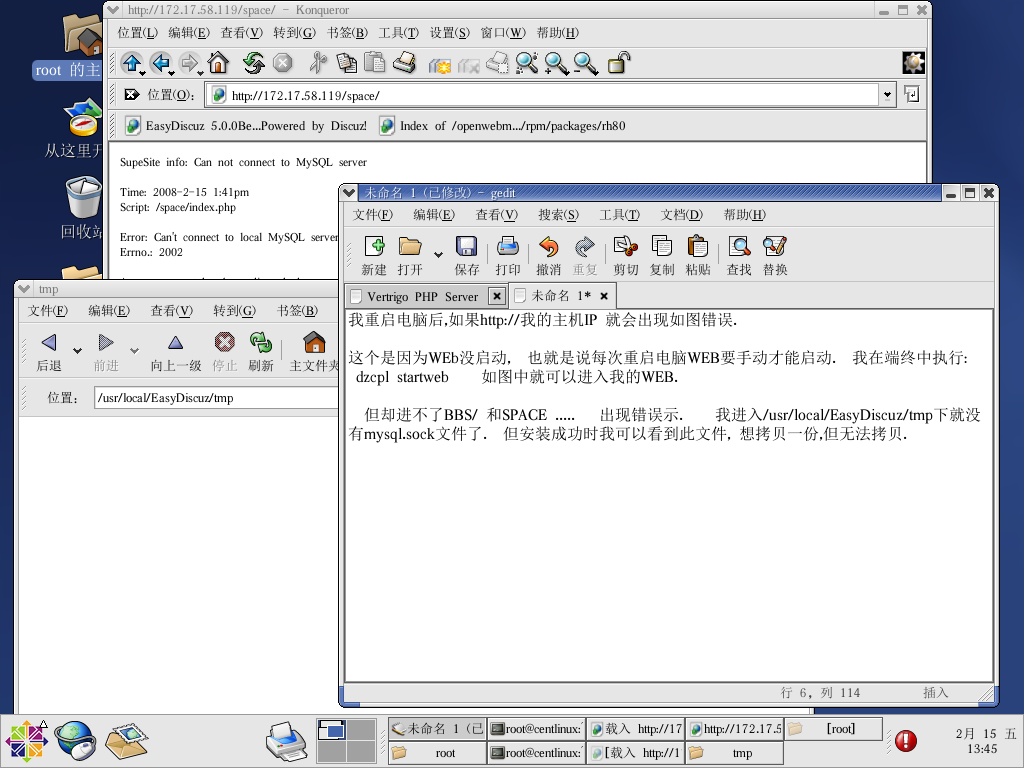Open Trash icon on desktop
The image size is (1024, 768).
point(83,197)
